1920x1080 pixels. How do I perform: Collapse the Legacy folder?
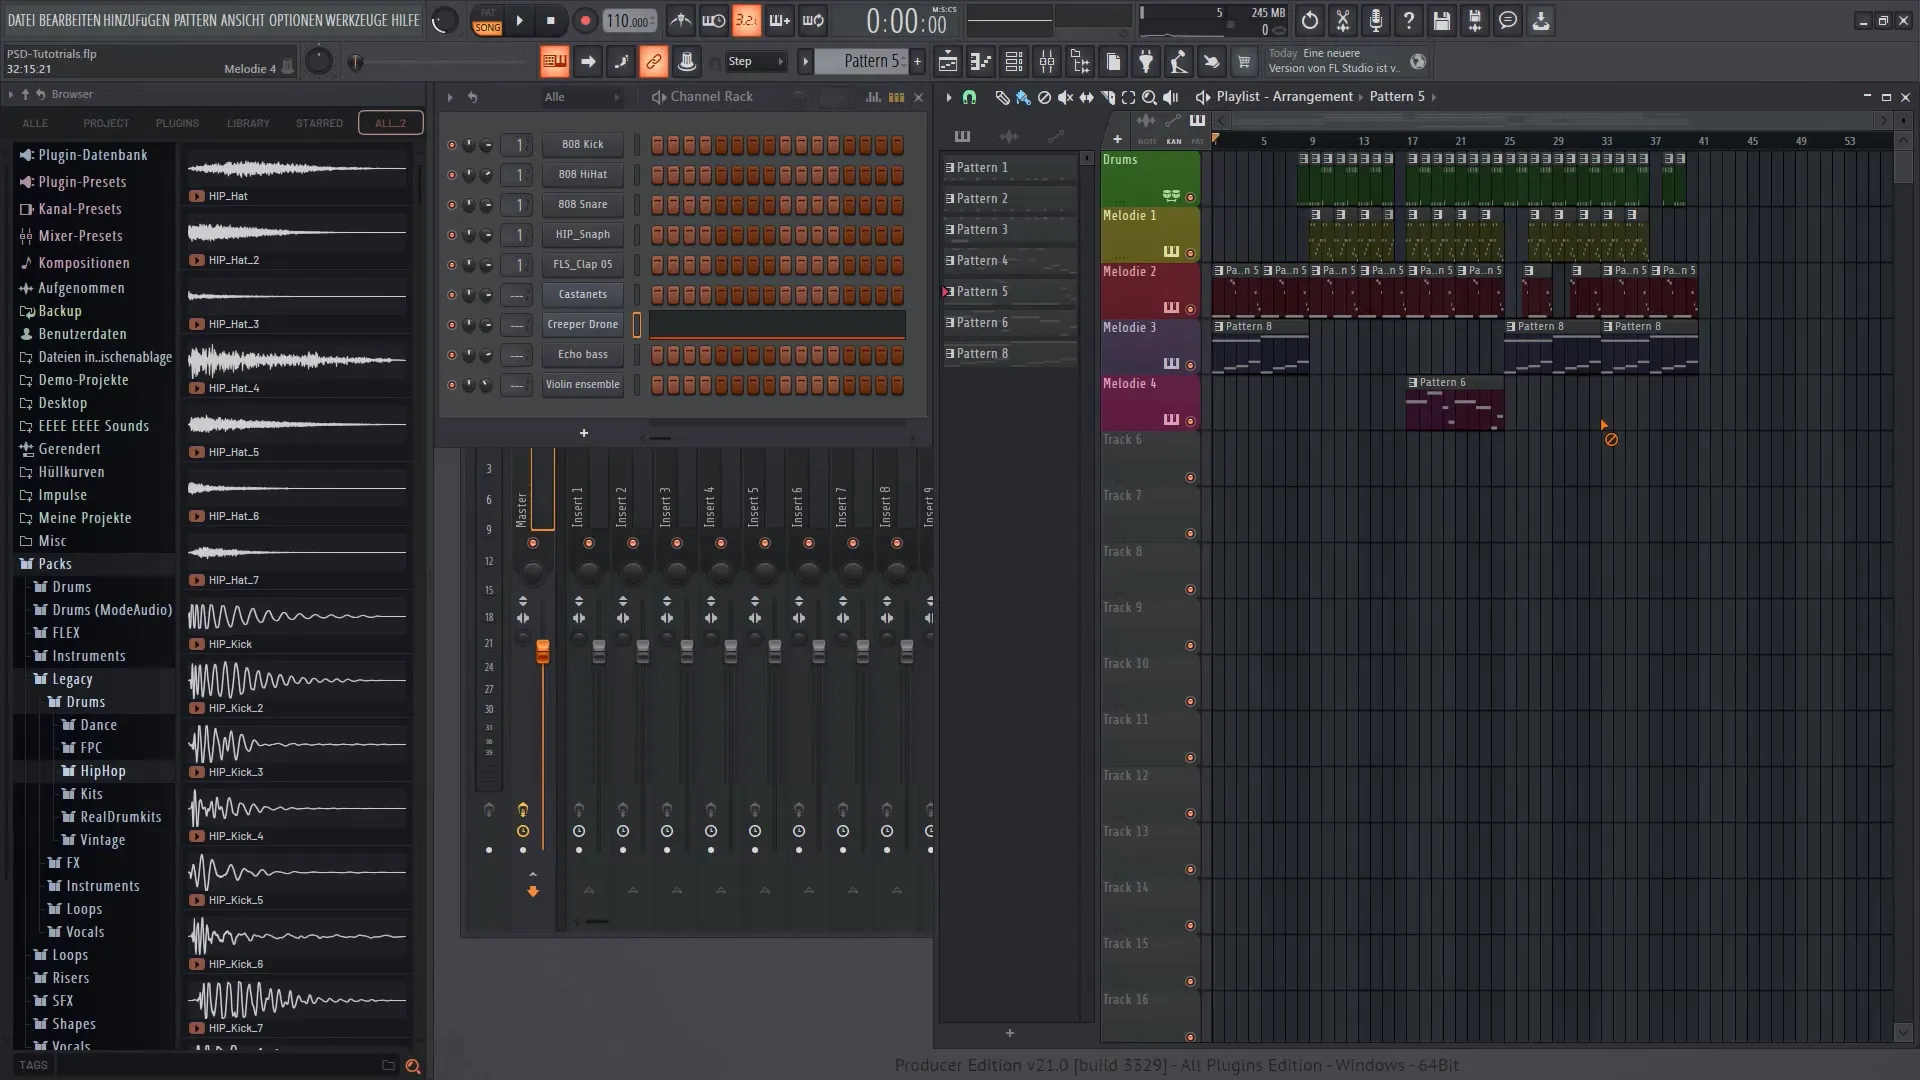coord(72,679)
